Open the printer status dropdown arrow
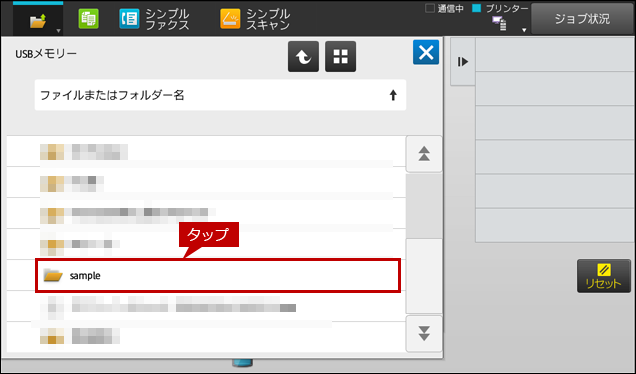The height and width of the screenshot is (374, 636). point(524,30)
